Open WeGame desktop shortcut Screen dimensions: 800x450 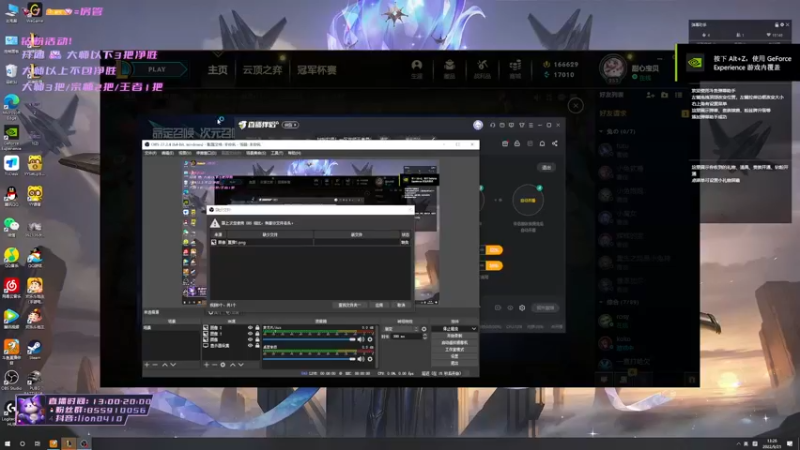click(x=34, y=11)
